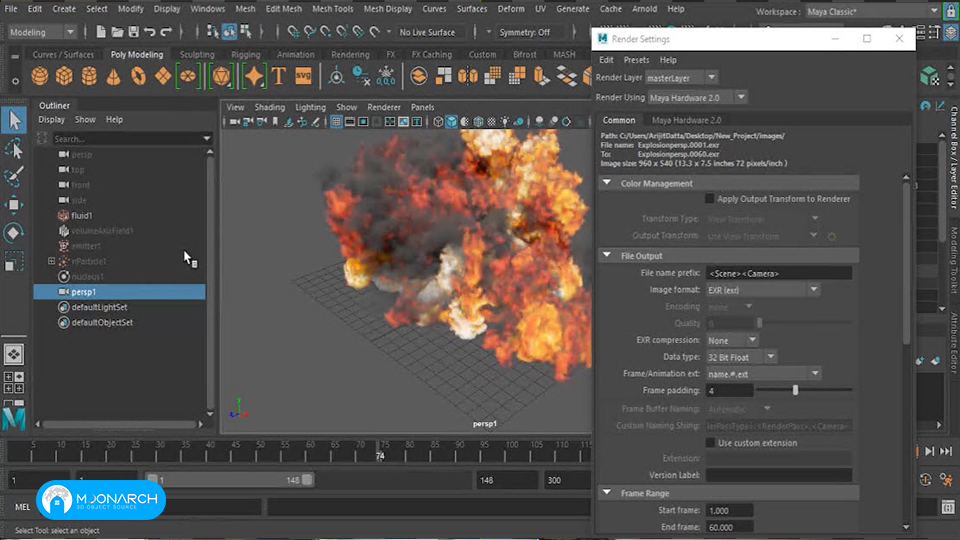The height and width of the screenshot is (540, 960).
Task: Choose the Lasso select tool
Action: 13,149
